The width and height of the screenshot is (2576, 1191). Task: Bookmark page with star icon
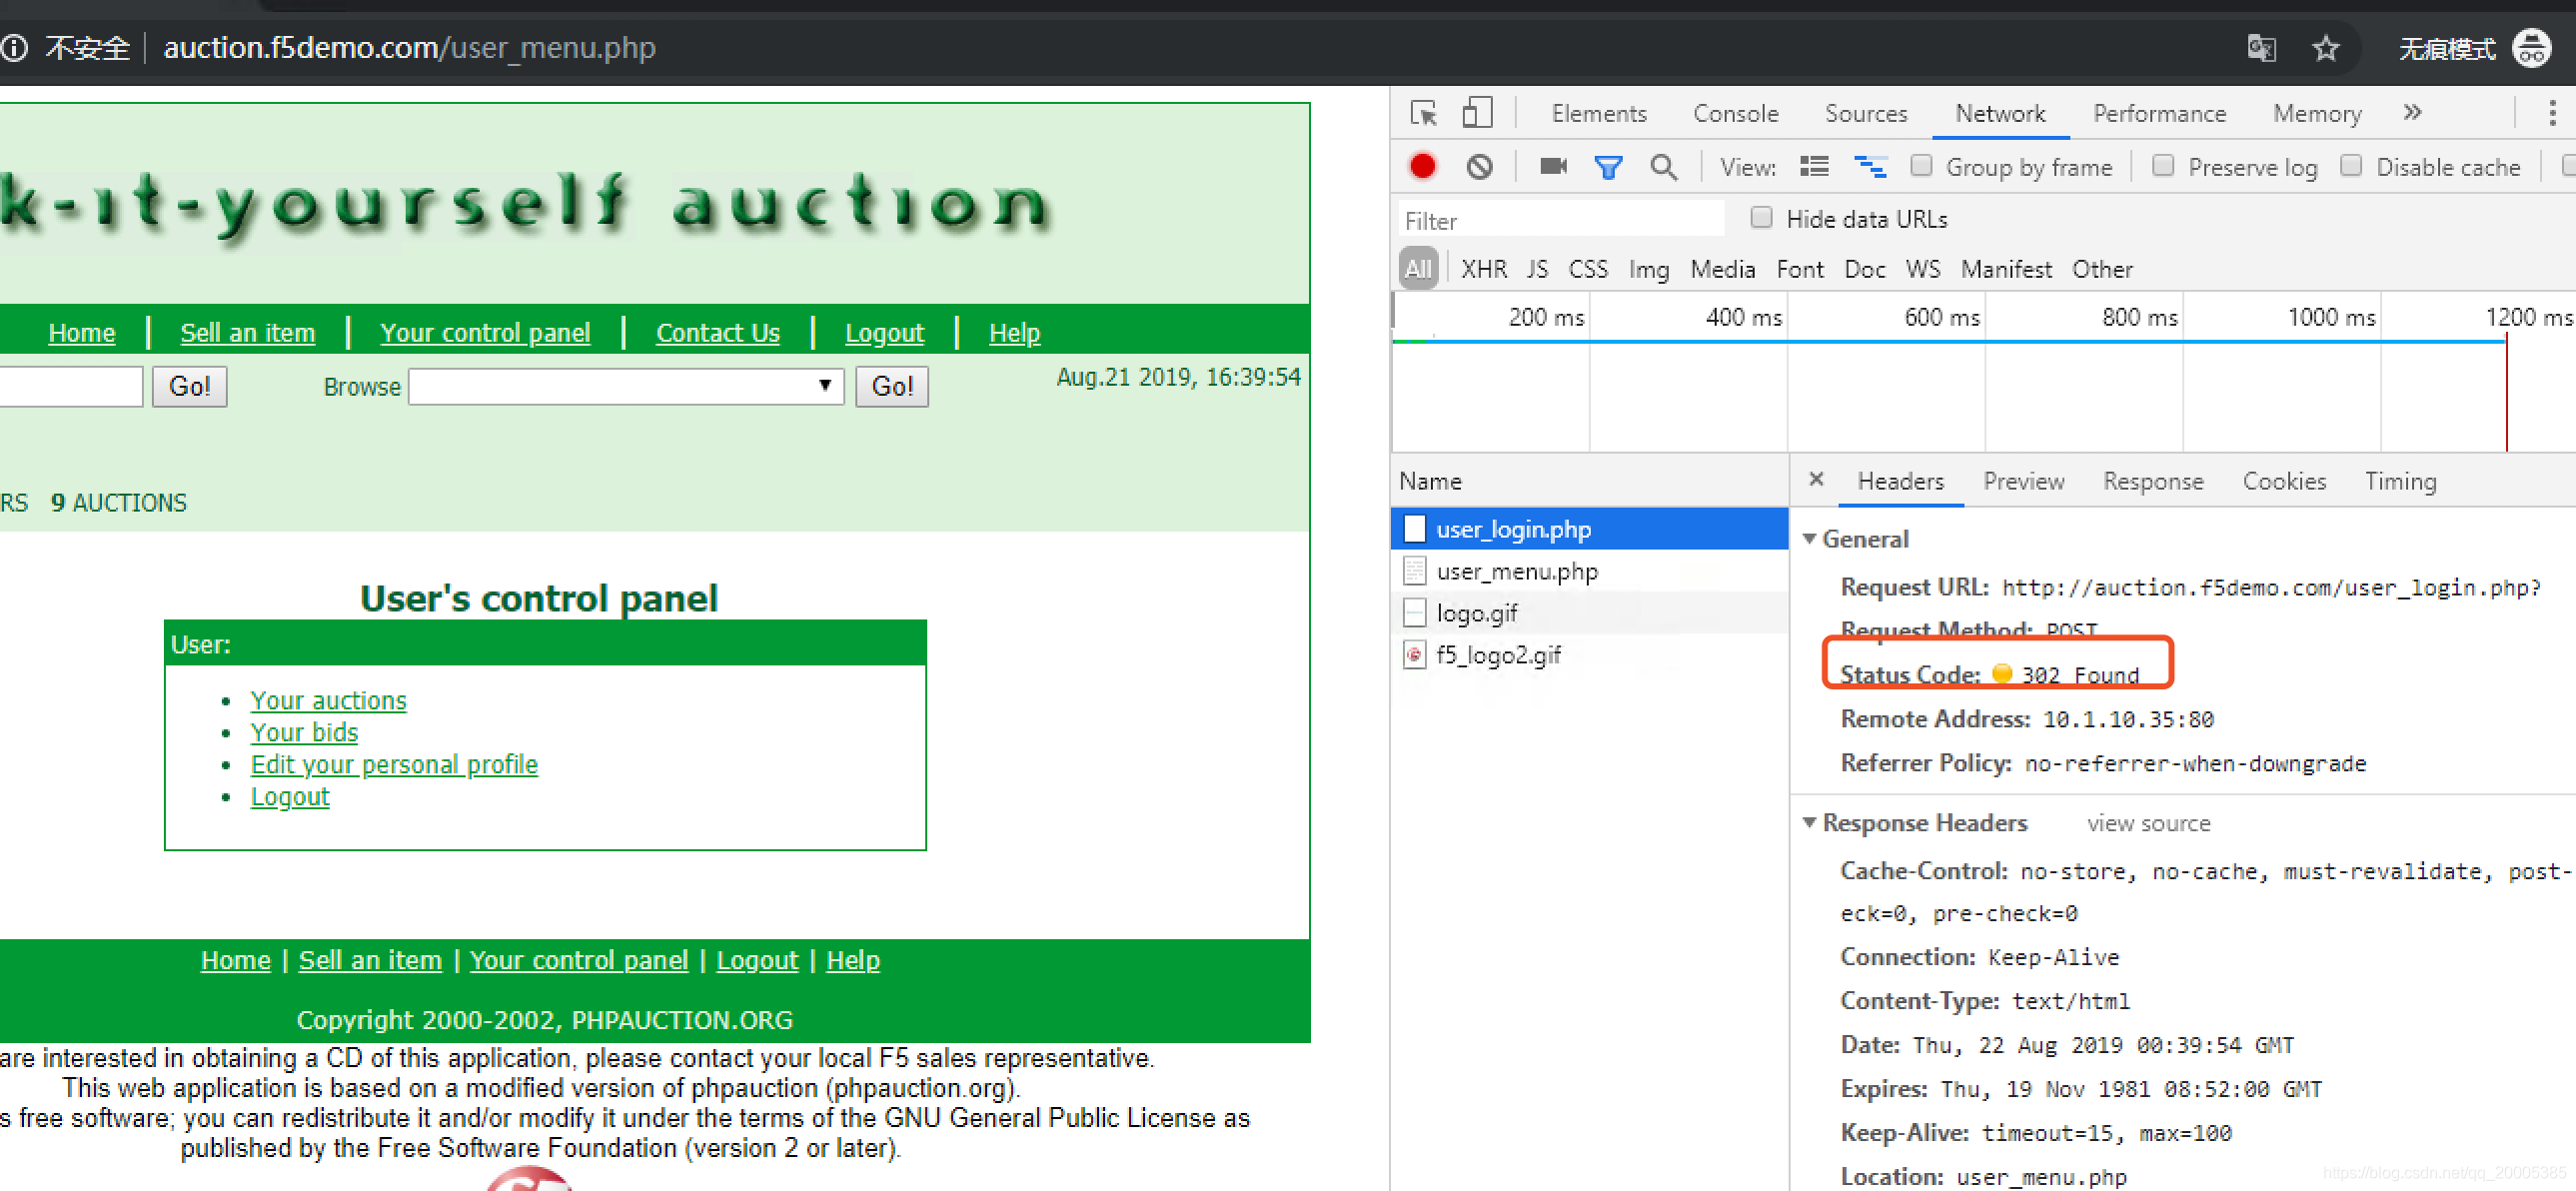(2325, 48)
